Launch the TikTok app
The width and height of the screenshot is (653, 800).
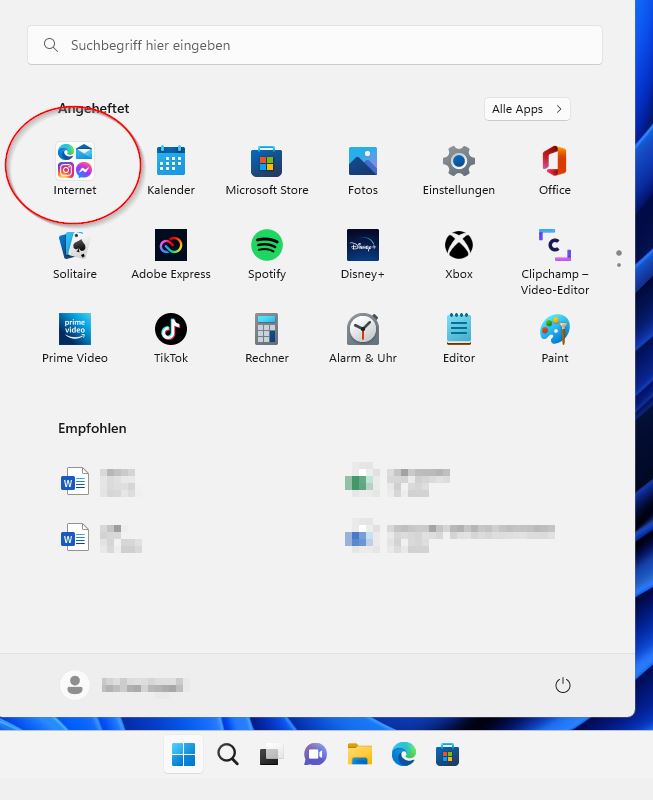(x=171, y=338)
